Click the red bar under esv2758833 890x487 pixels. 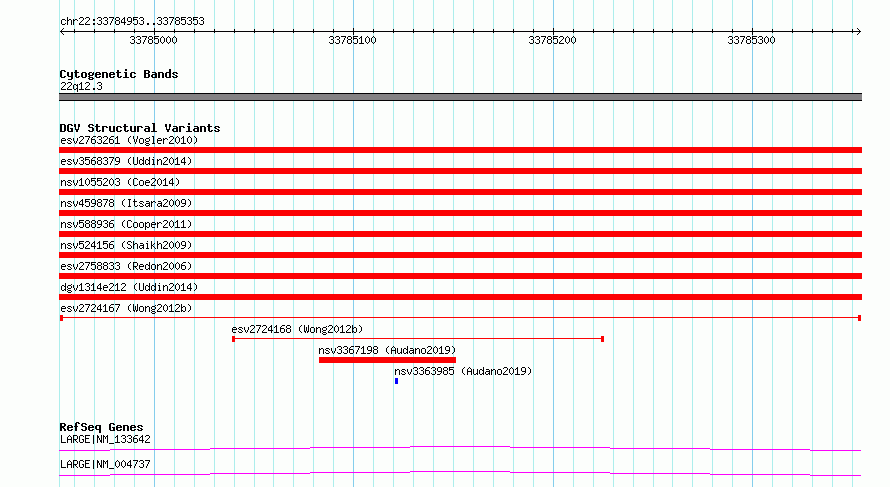(x=460, y=276)
